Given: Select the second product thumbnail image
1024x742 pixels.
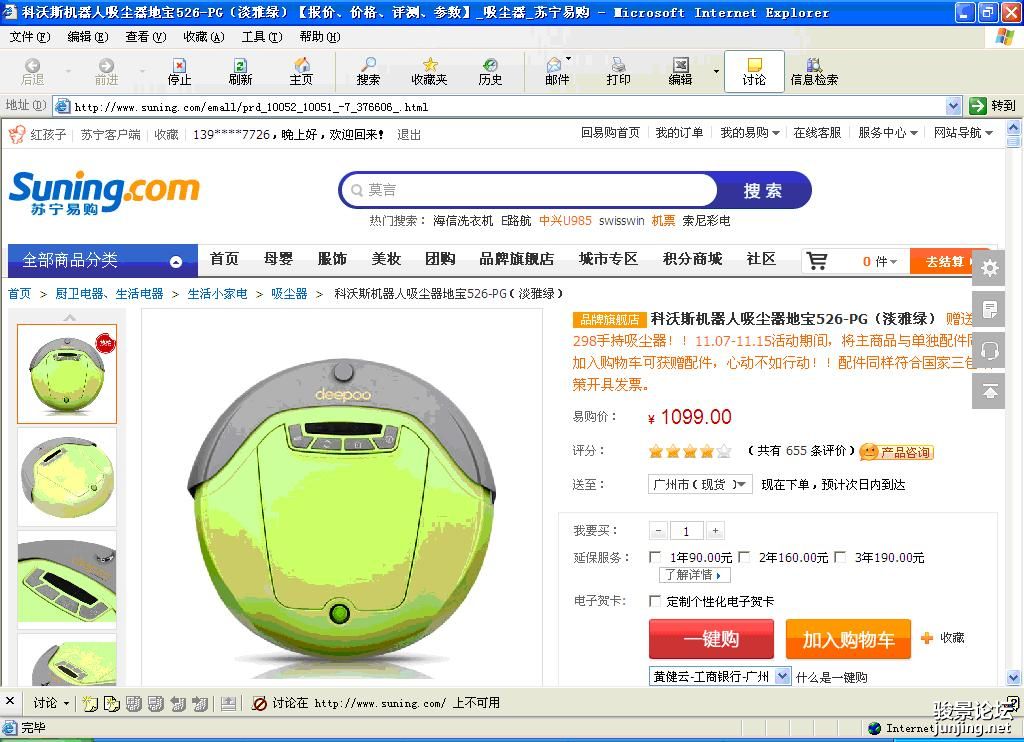Looking at the screenshot, I should 67,477.
